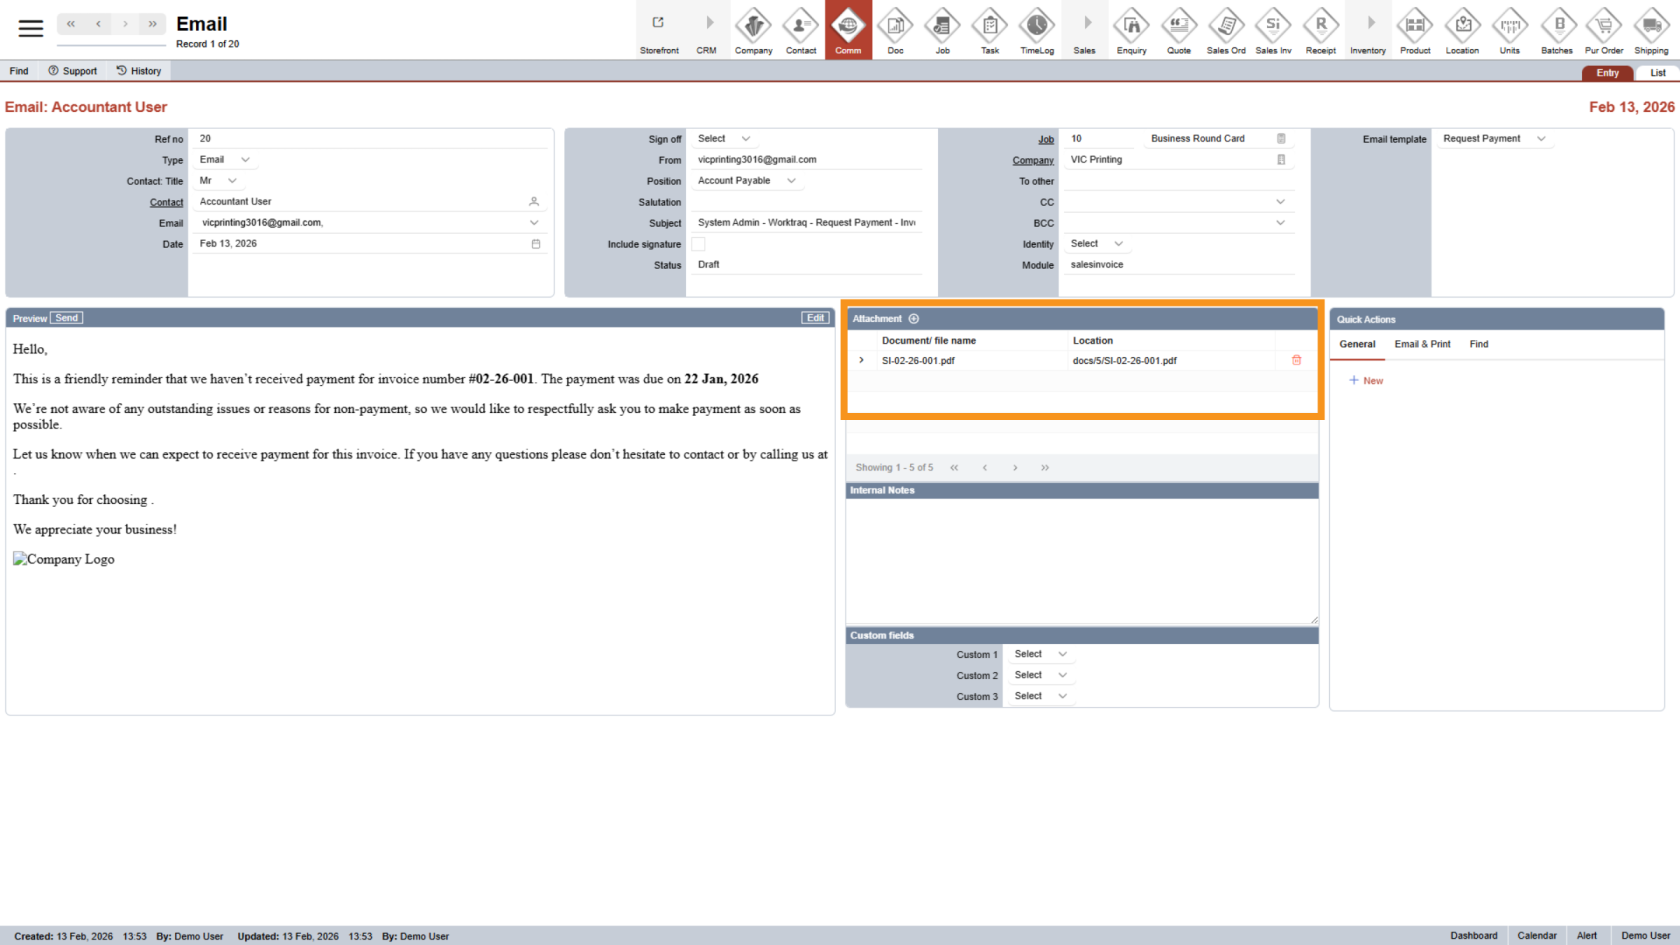Switch to the Email & Print tab
The image size is (1680, 945).
1422,344
